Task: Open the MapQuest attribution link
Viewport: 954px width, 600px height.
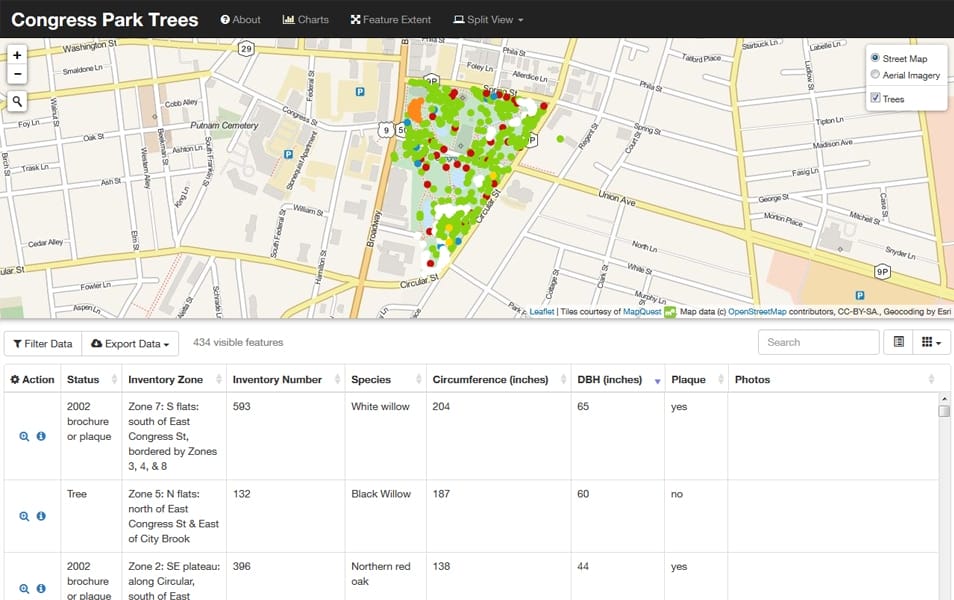Action: click(642, 312)
